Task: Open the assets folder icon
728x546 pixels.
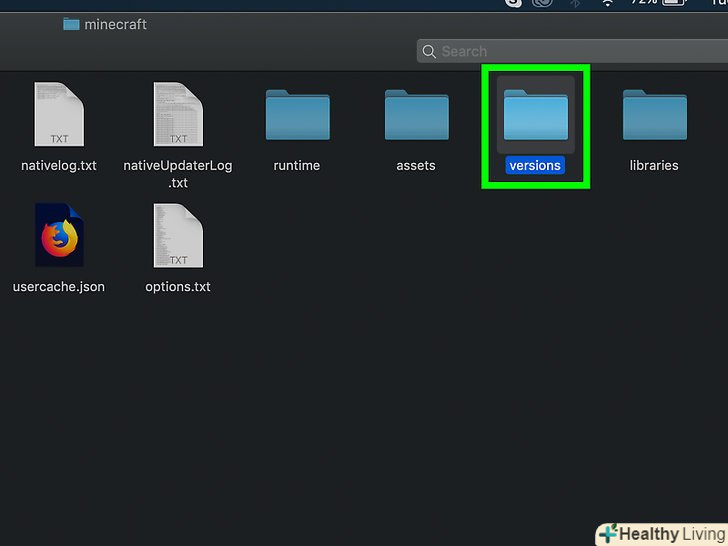Action: [416, 115]
